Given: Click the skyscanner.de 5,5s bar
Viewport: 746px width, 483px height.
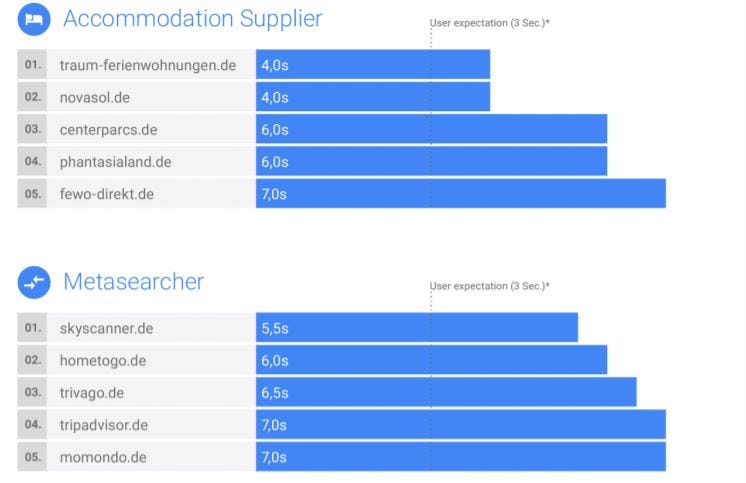Looking at the screenshot, I should coord(417,327).
